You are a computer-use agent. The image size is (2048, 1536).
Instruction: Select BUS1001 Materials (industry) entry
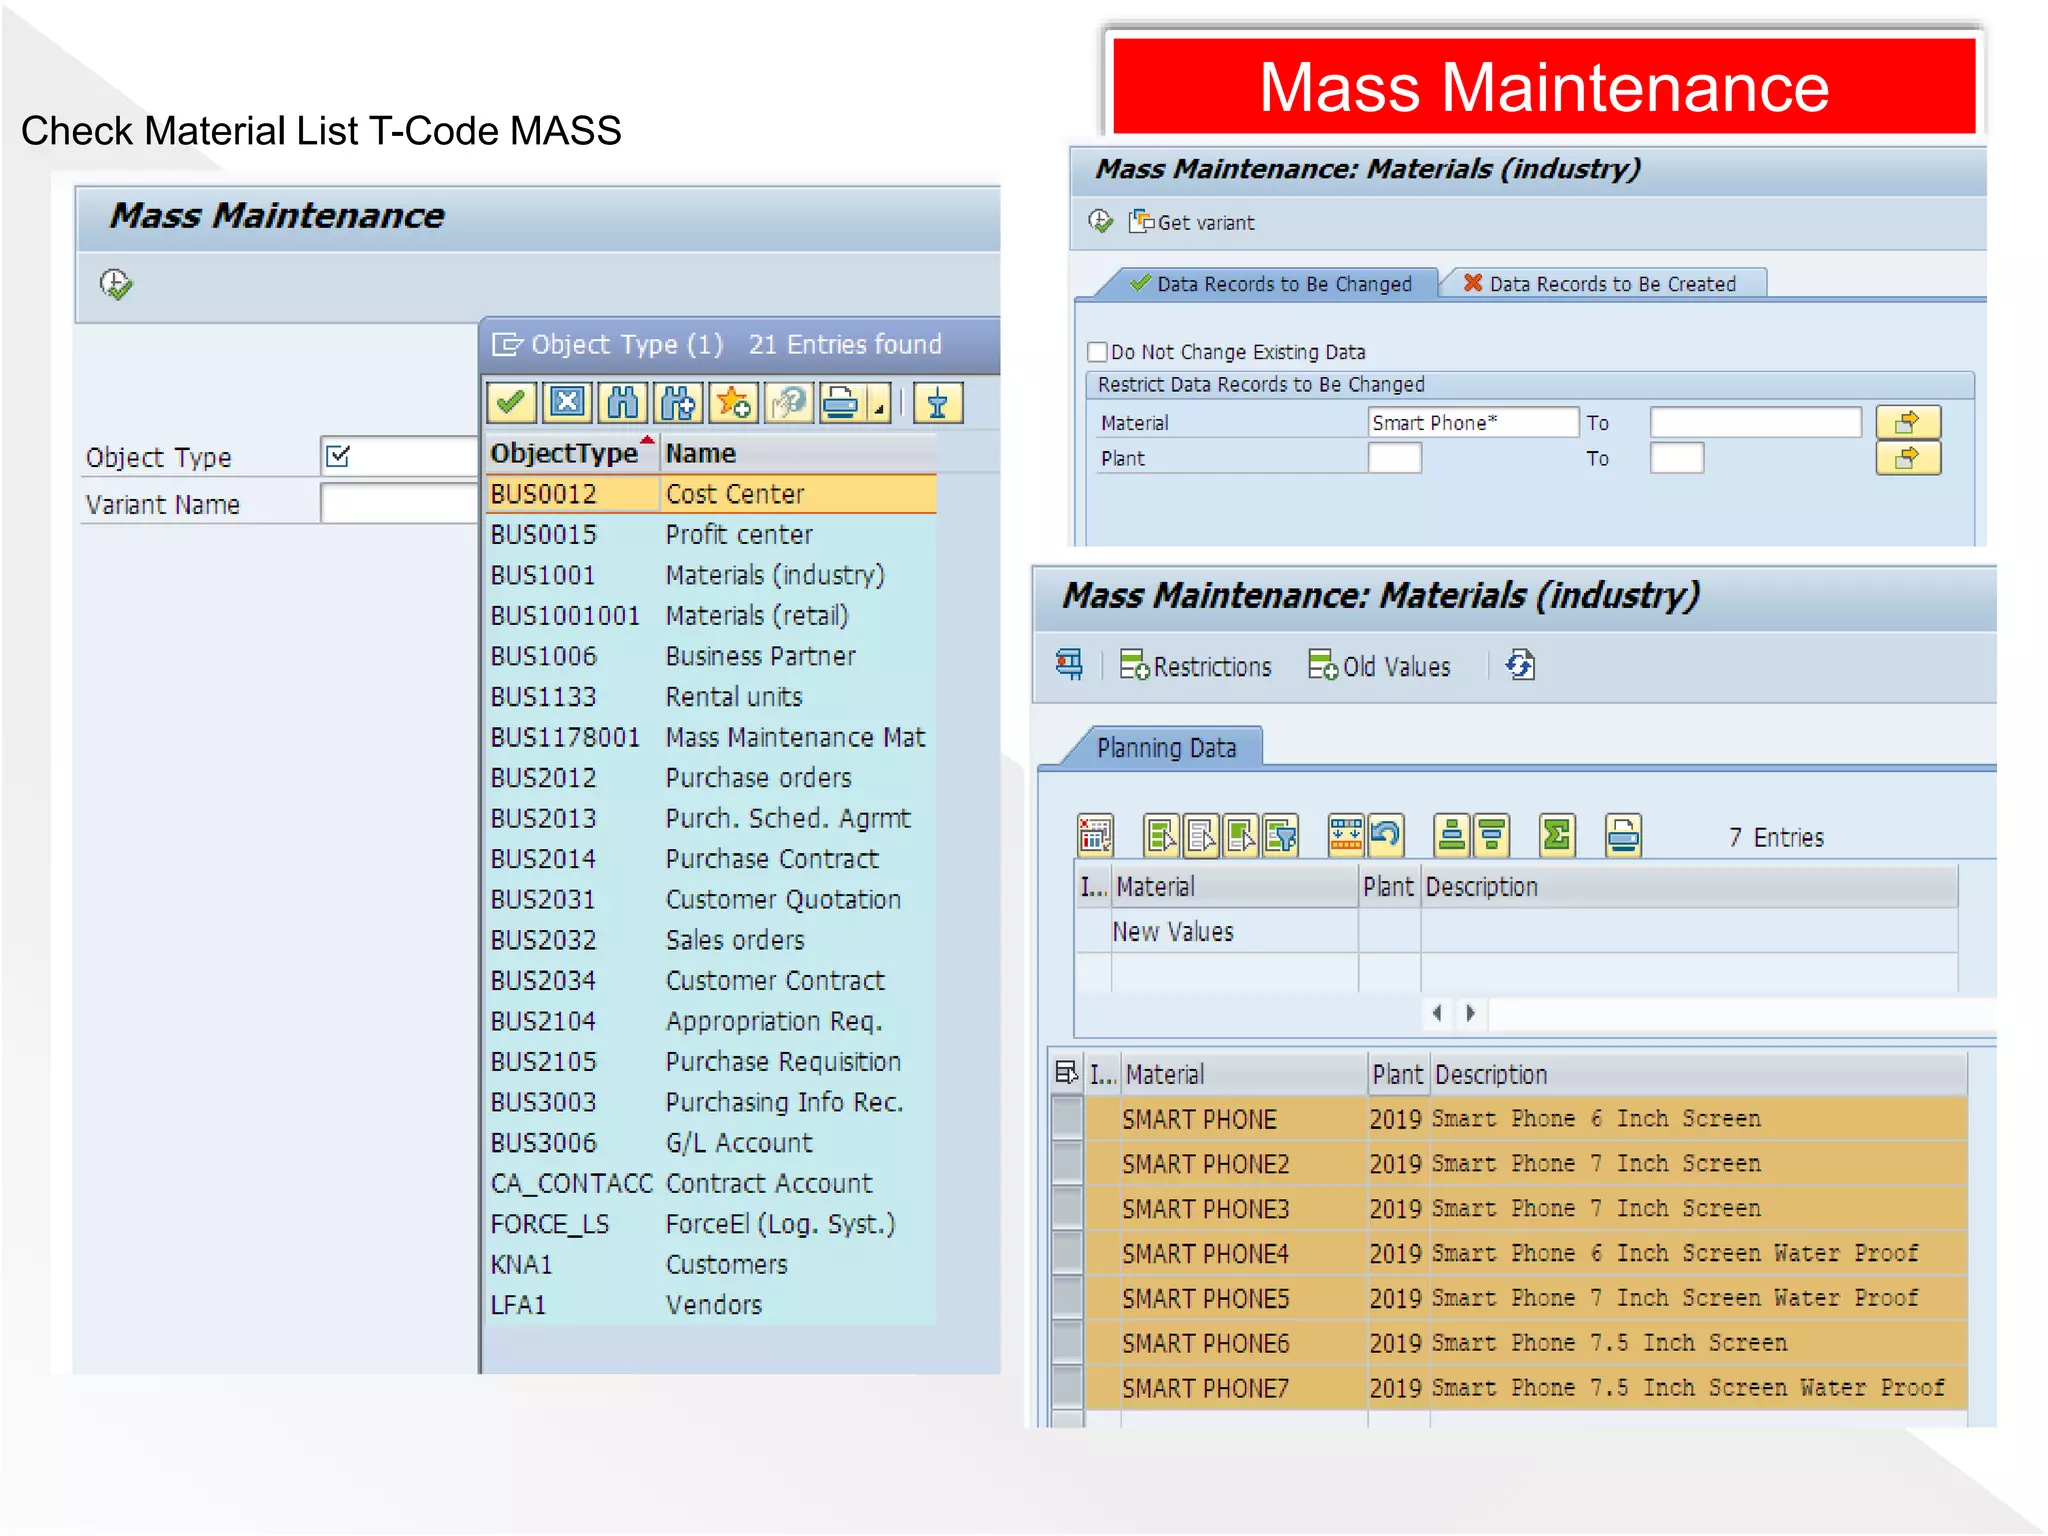[711, 575]
